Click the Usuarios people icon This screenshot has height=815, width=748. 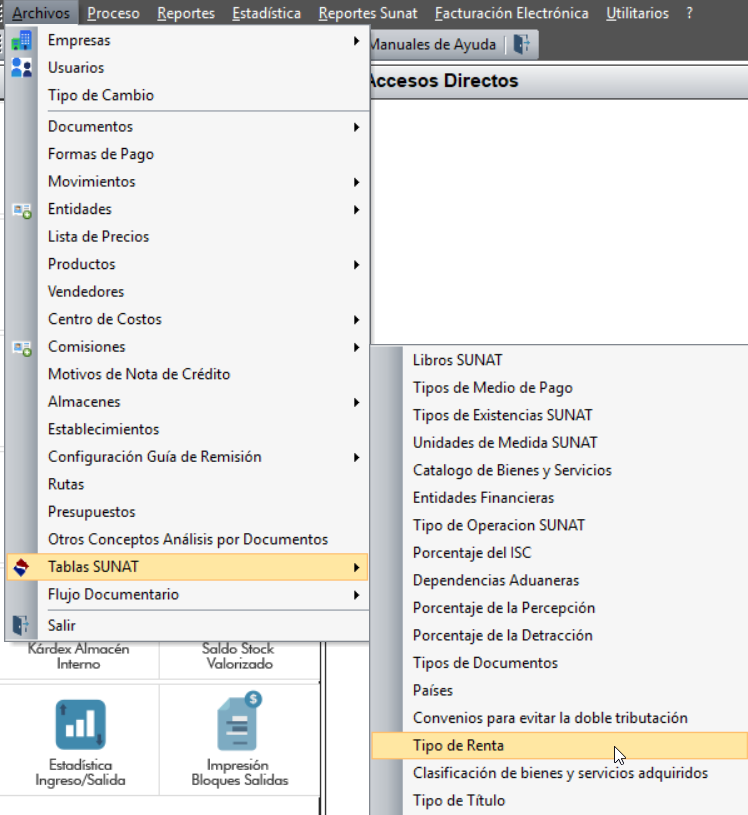[21, 68]
